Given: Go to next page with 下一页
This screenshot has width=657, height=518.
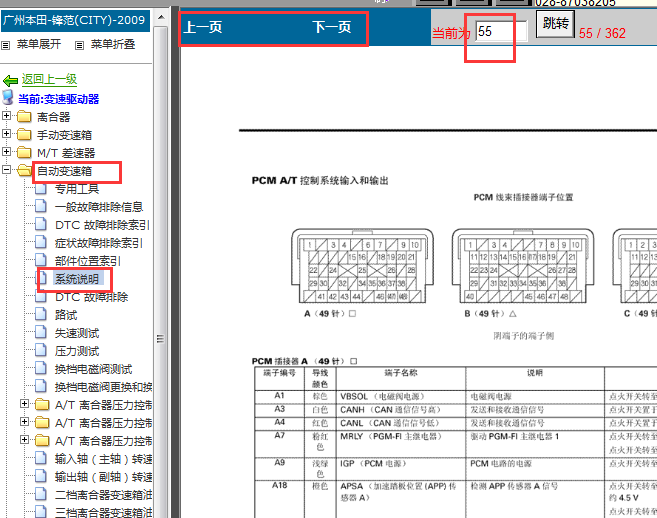Looking at the screenshot, I should pyautogui.click(x=331, y=28).
